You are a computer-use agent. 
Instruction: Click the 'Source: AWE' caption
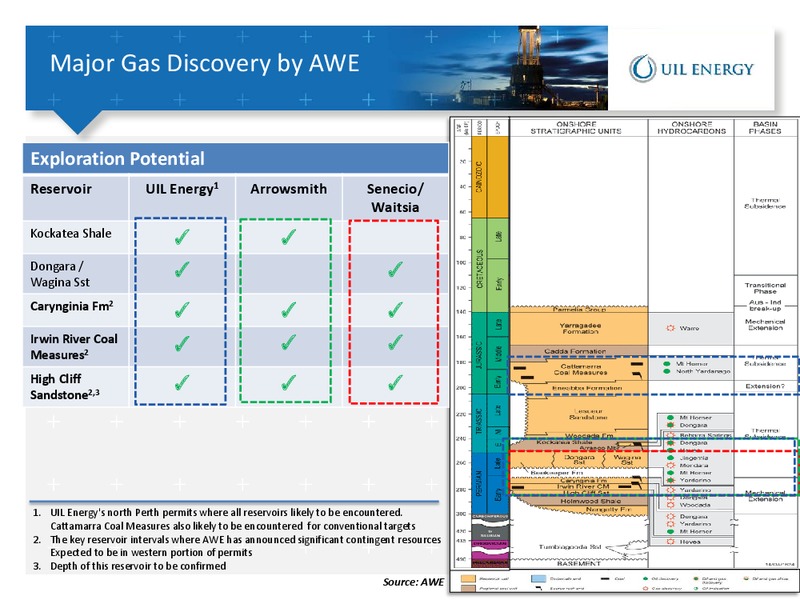(413, 582)
